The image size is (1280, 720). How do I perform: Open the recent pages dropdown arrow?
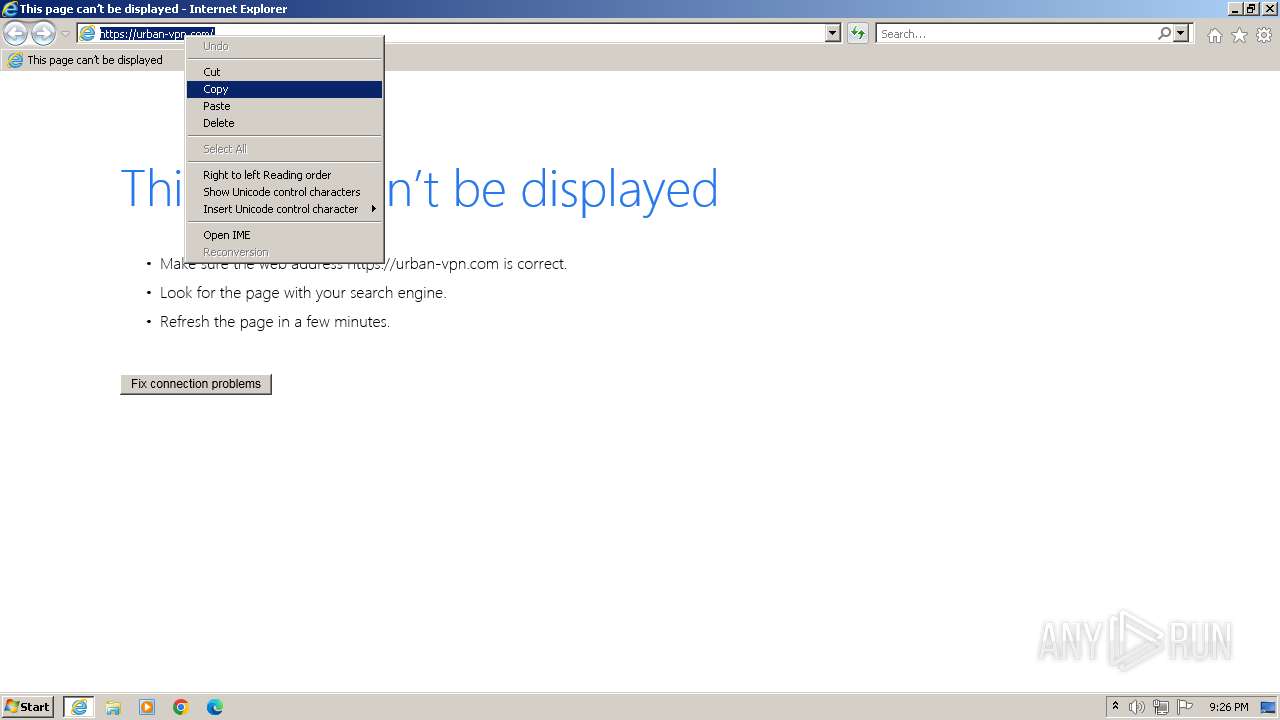65,34
